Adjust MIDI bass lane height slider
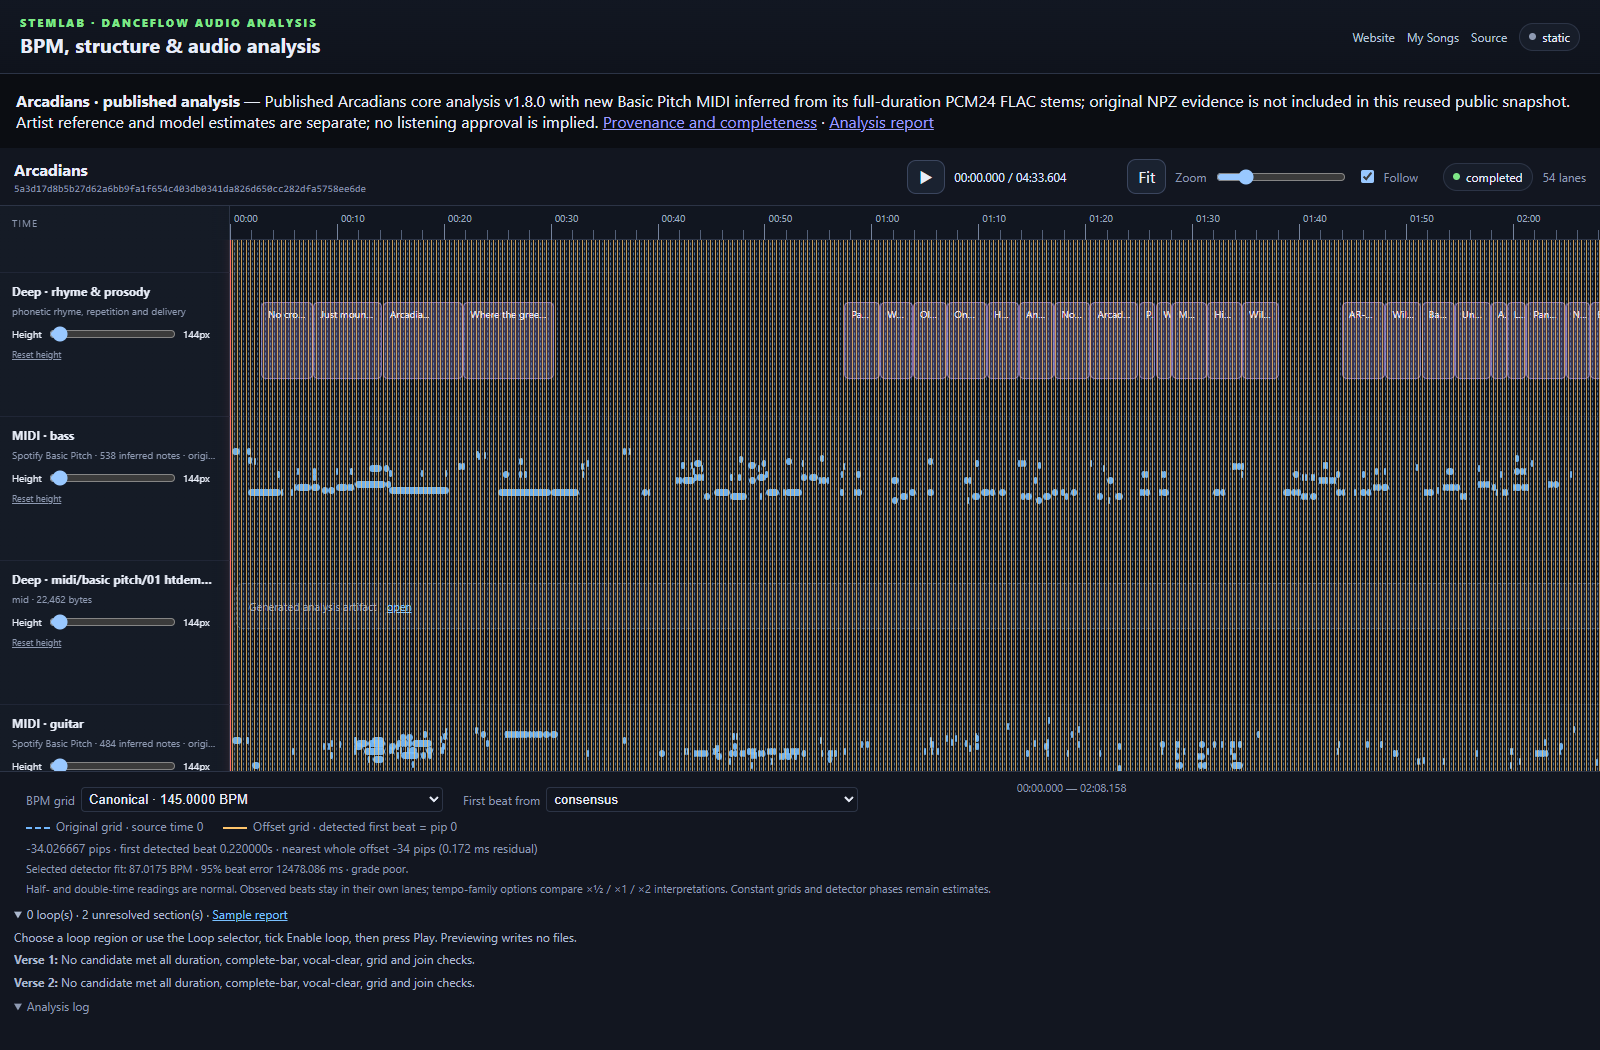The image size is (1600, 1050). pyautogui.click(x=112, y=478)
